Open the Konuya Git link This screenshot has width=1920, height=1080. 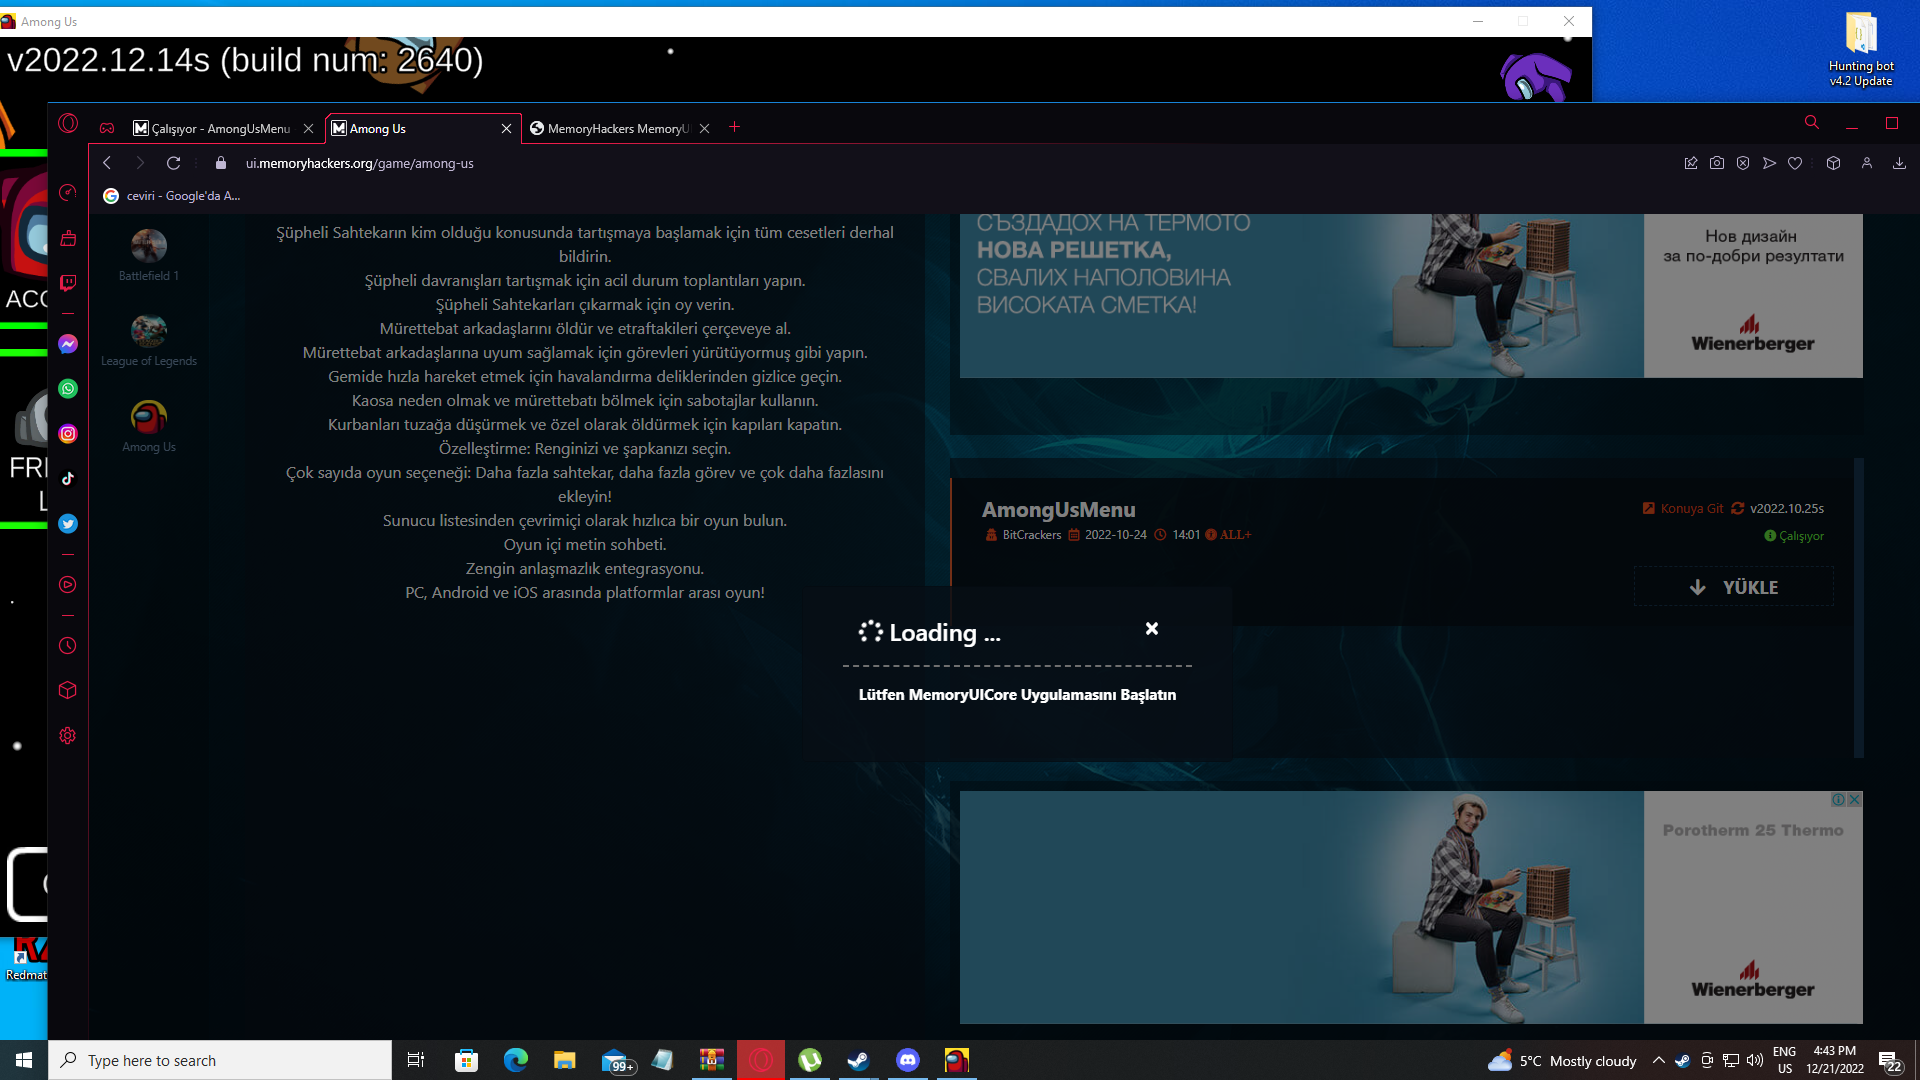coord(1683,508)
